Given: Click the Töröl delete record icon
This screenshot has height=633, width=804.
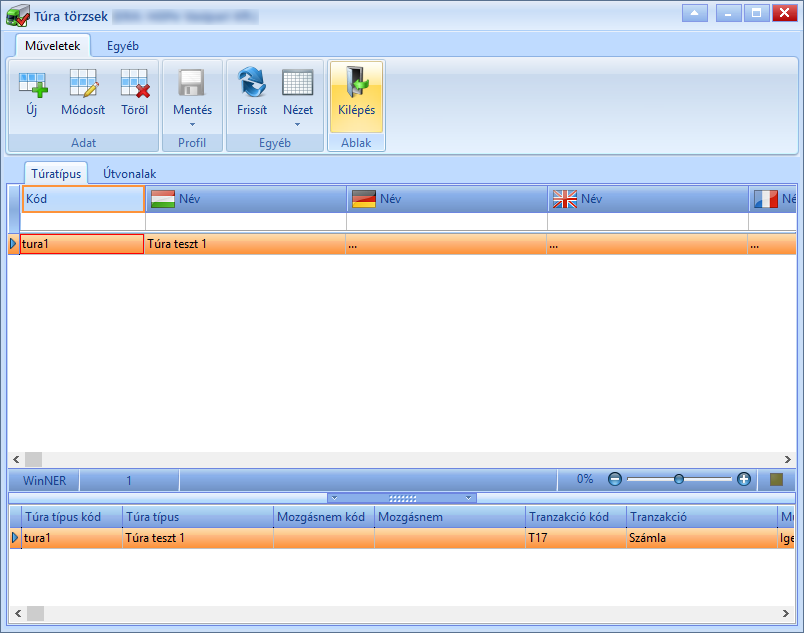Looking at the screenshot, I should 135,84.
